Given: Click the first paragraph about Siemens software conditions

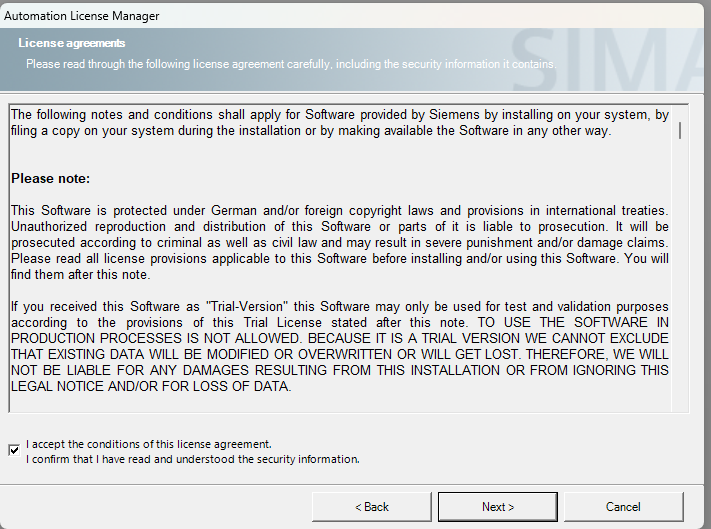Looking at the screenshot, I should point(338,123).
